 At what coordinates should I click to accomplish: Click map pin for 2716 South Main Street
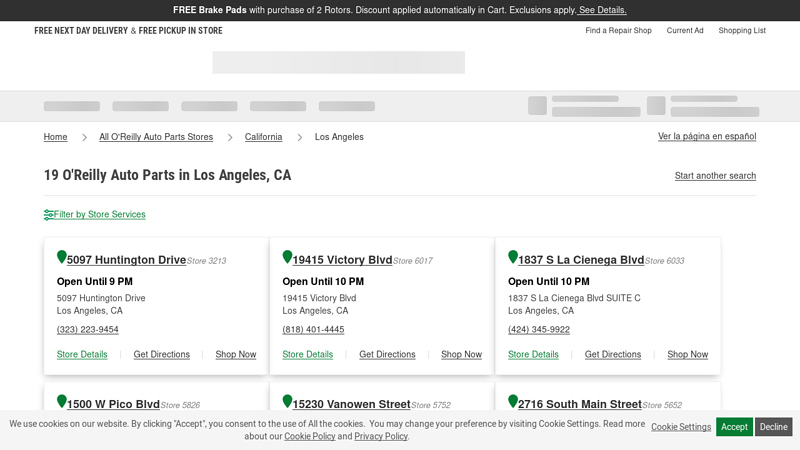513,402
